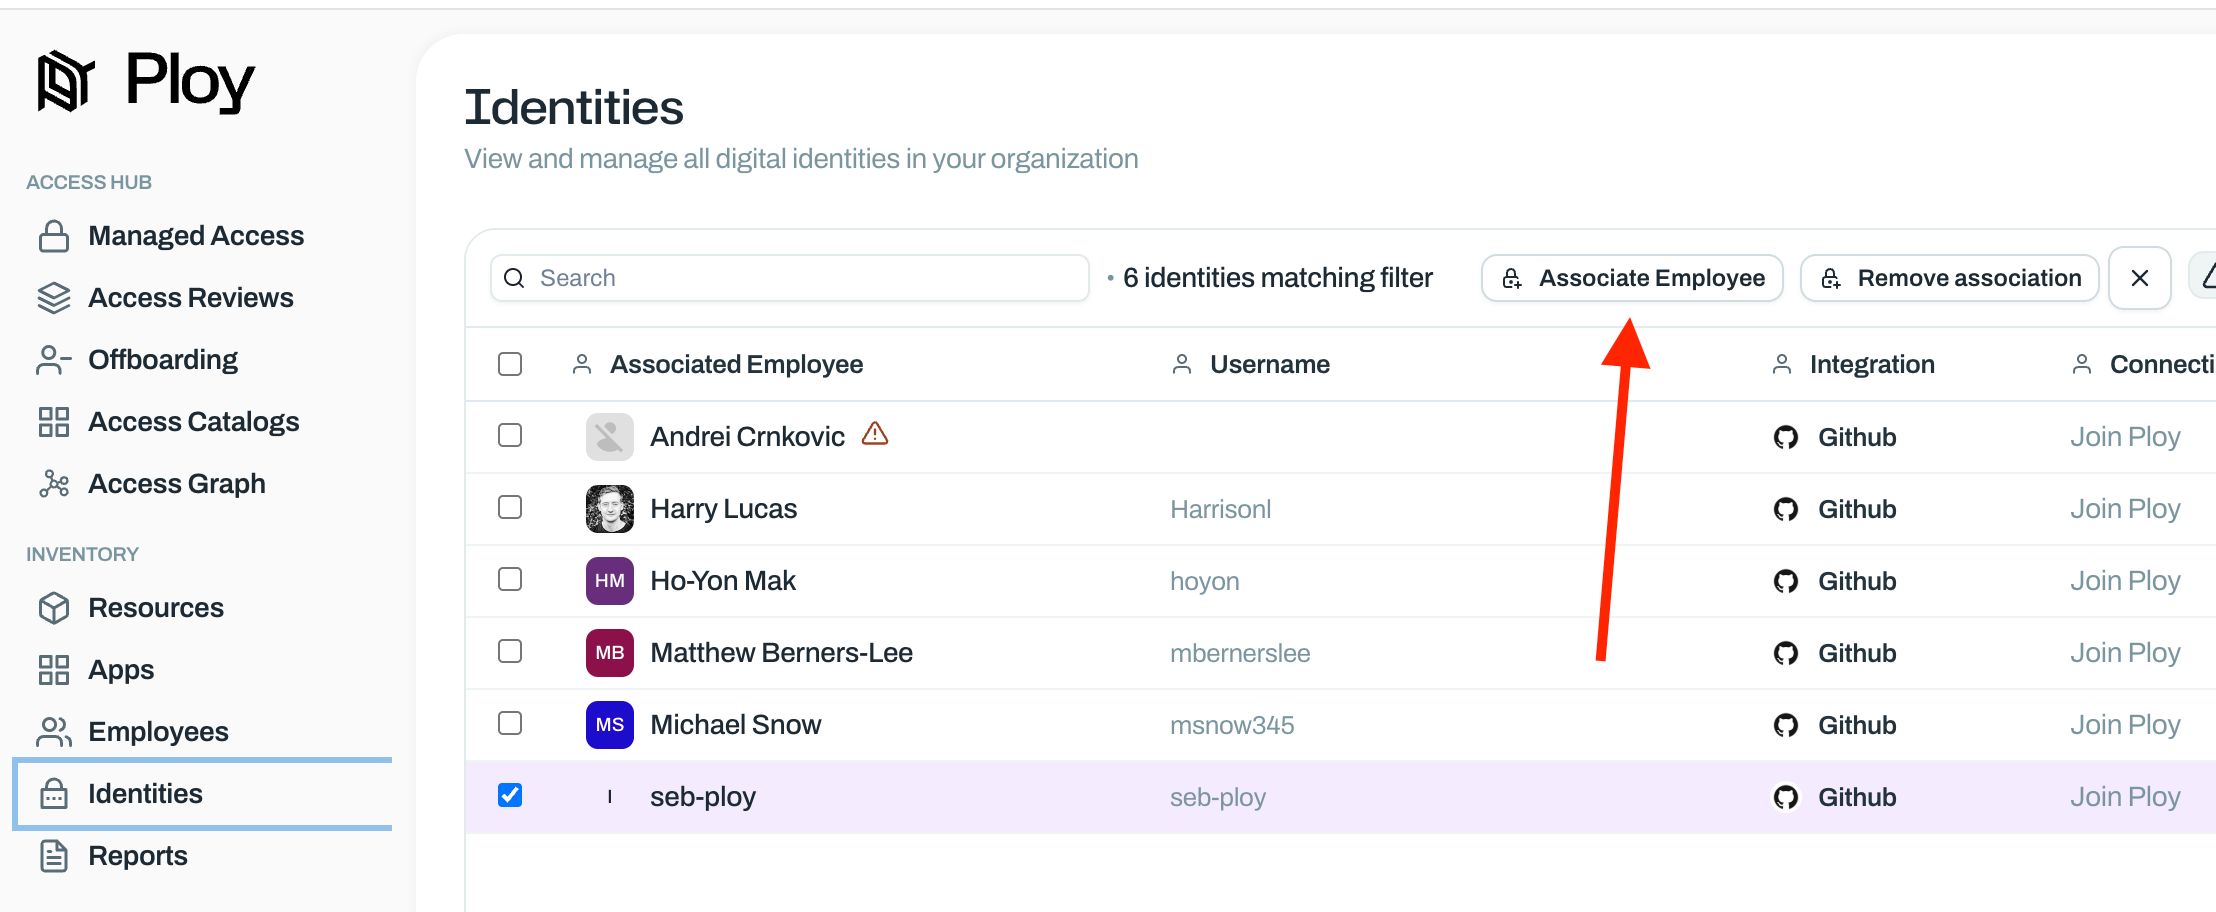Uncheck the seb-ploy row checkbox
Viewport: 2216px width, 912px height.
pos(510,796)
